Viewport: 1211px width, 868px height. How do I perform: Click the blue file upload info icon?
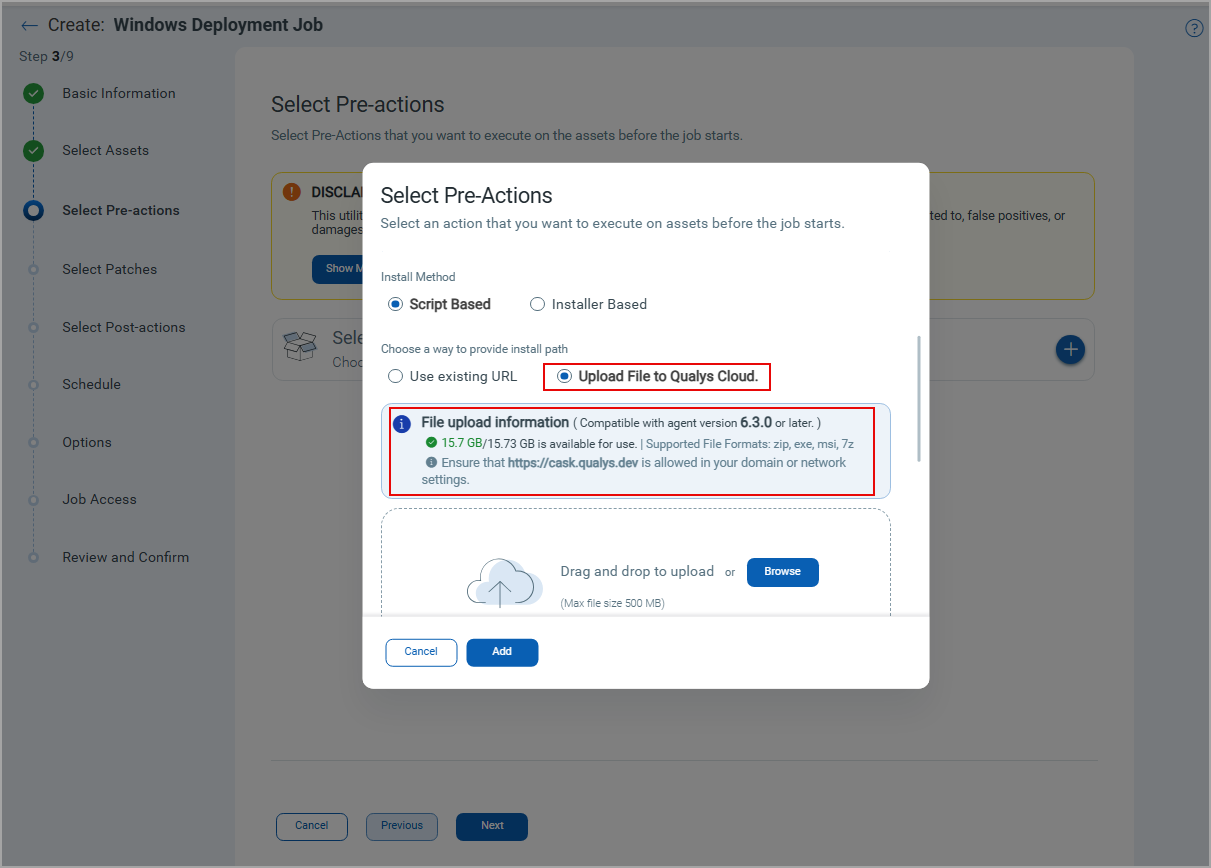[403, 424]
